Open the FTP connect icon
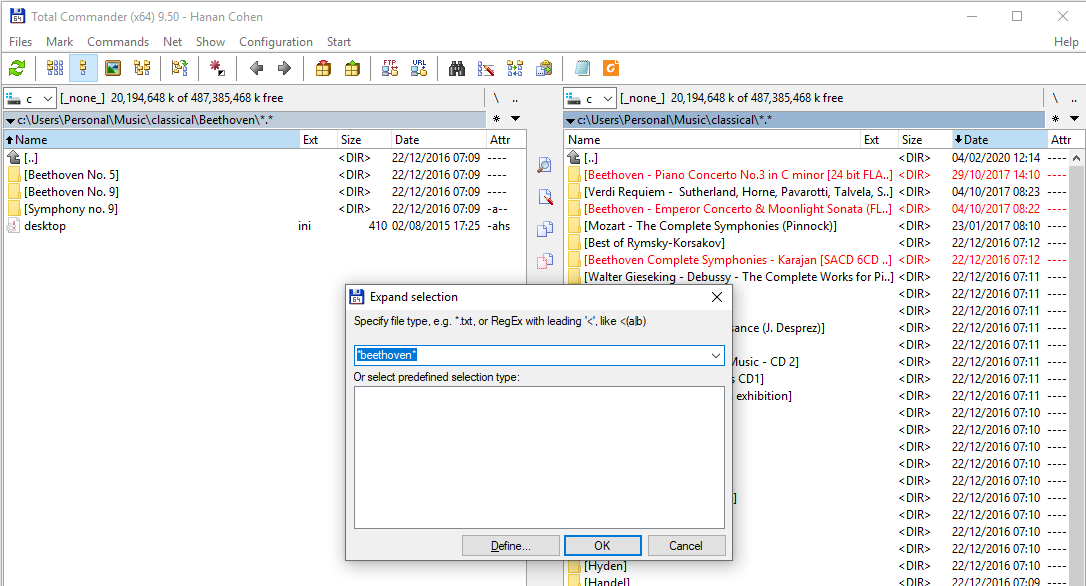 click(390, 68)
